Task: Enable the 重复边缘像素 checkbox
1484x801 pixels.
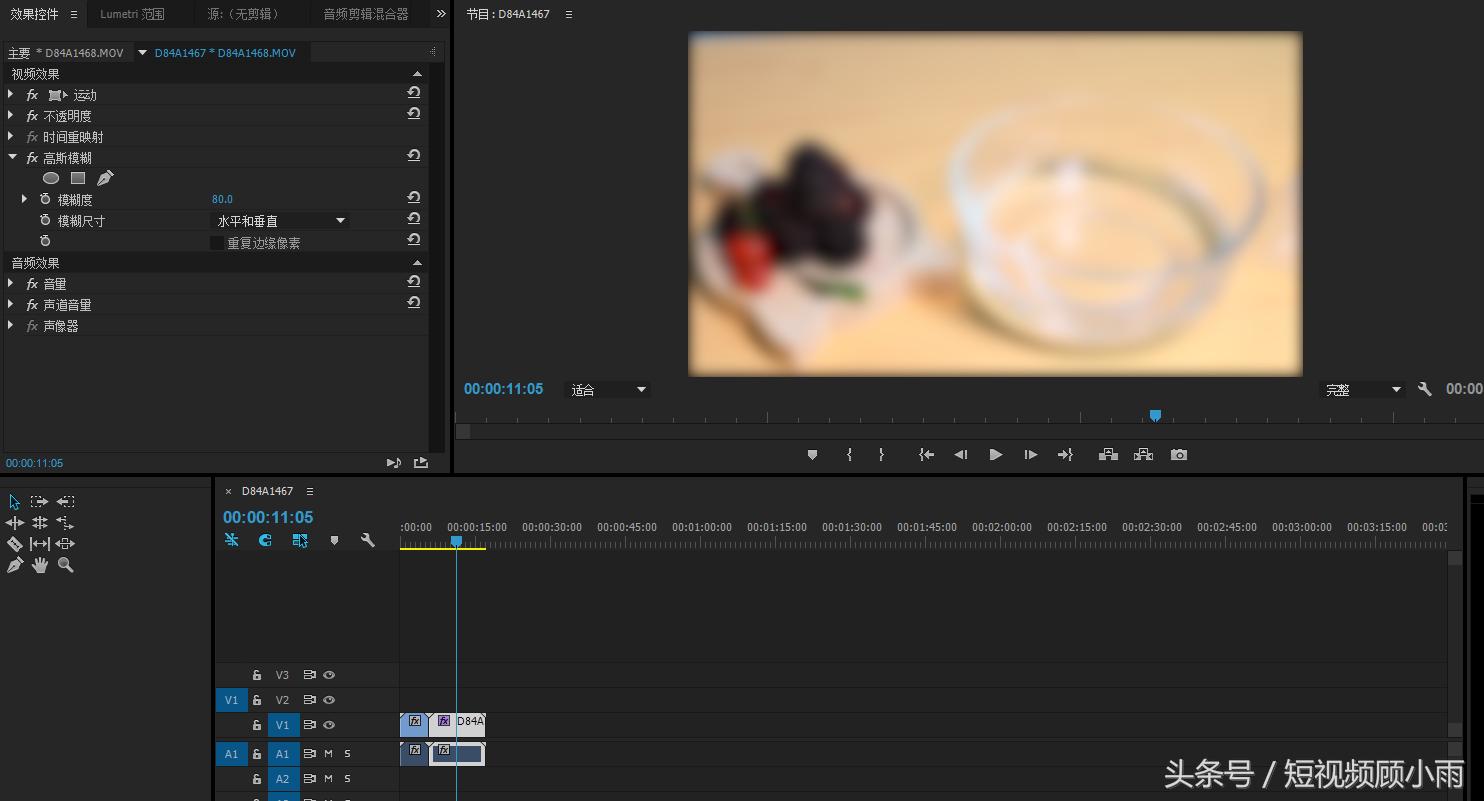Action: coord(217,243)
